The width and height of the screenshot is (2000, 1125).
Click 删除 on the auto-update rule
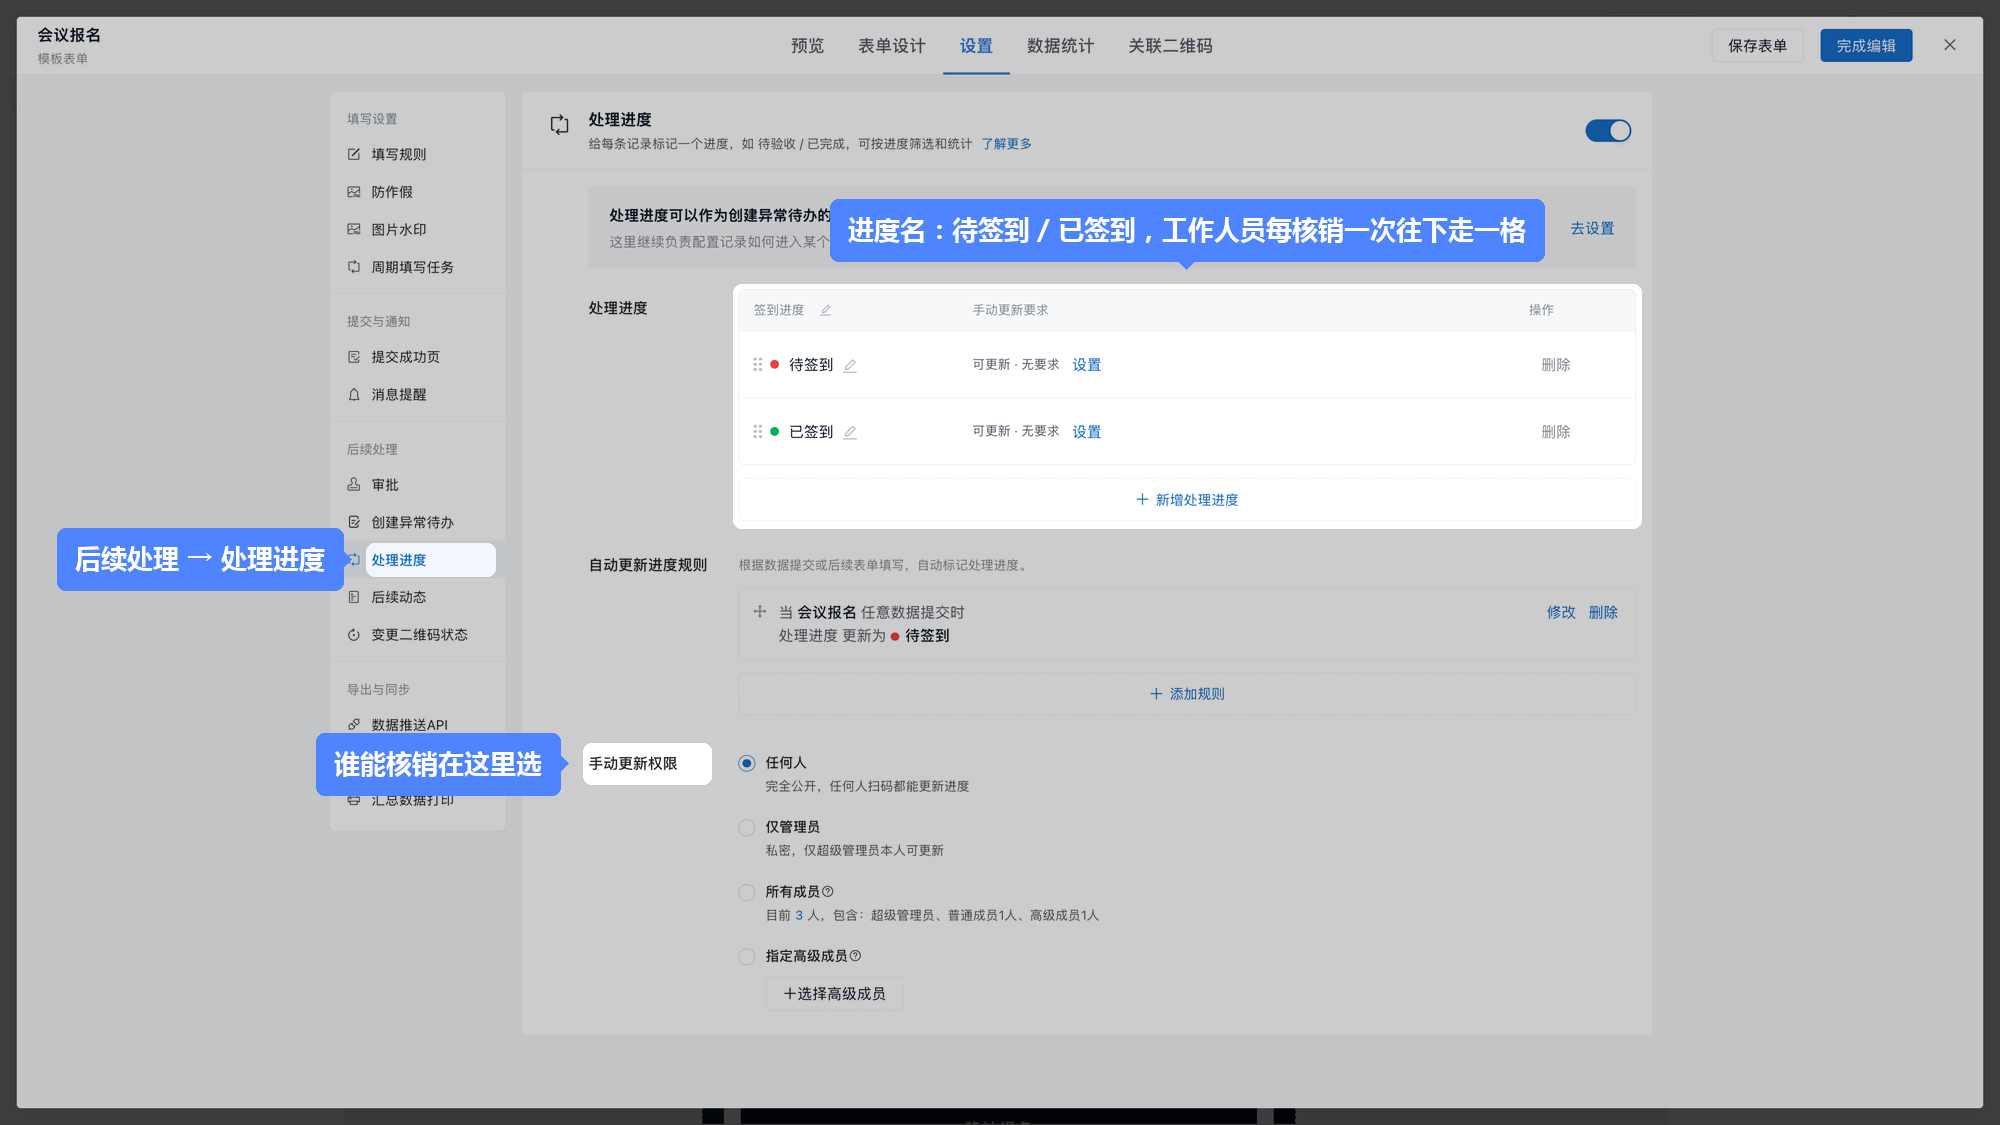coord(1603,612)
